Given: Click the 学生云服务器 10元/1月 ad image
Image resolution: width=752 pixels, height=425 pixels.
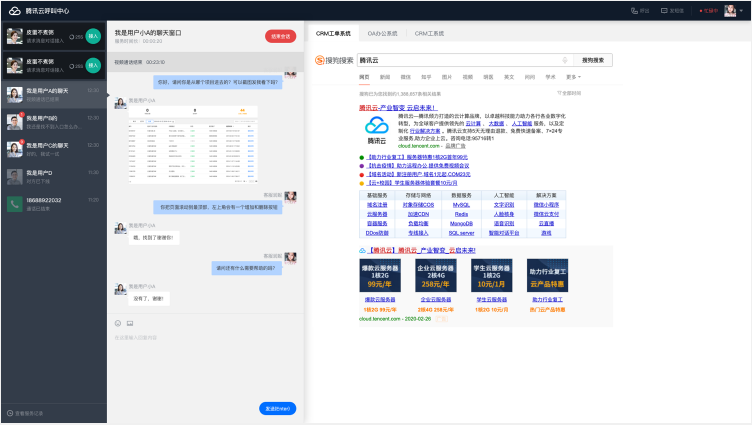Looking at the screenshot, I should [x=492, y=275].
